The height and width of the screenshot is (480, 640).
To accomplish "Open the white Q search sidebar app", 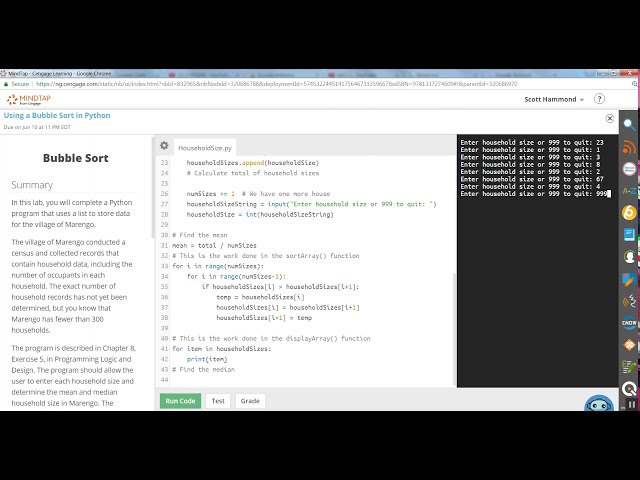I will coord(629,389).
